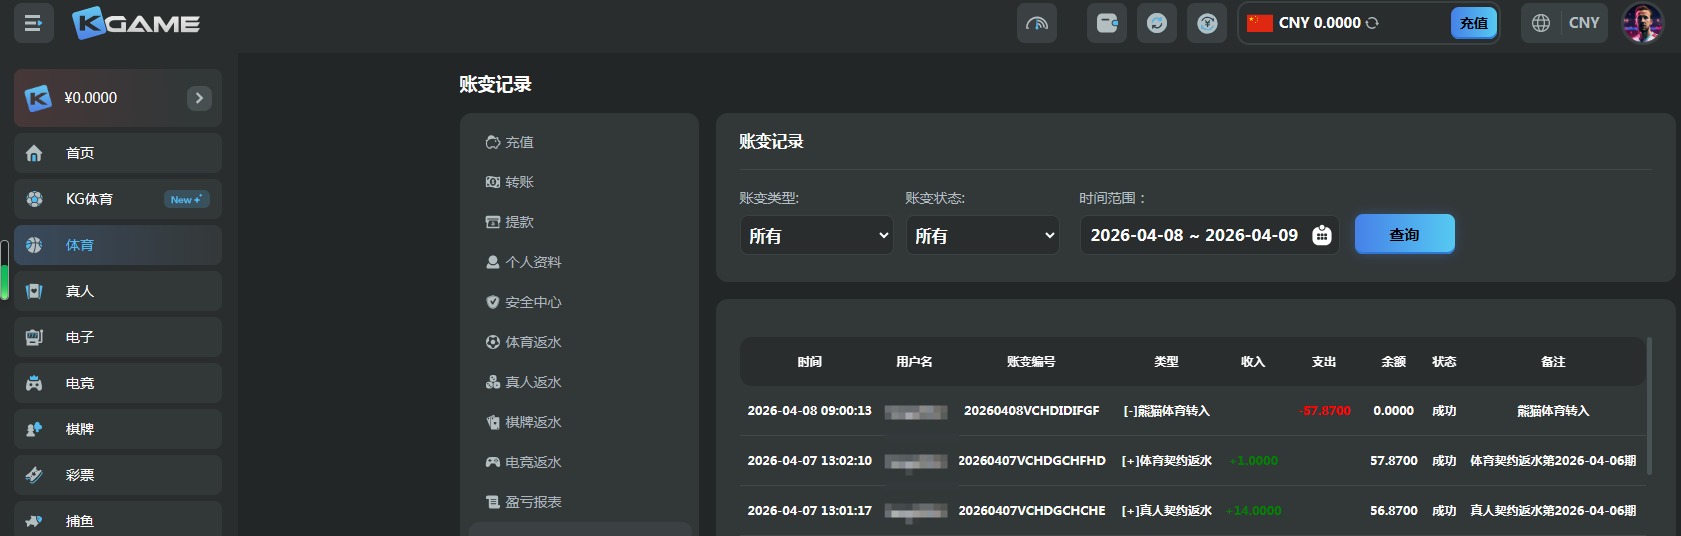1681x536 pixels.
Task: Open KG体育 in sidebar
Action: click(x=118, y=199)
